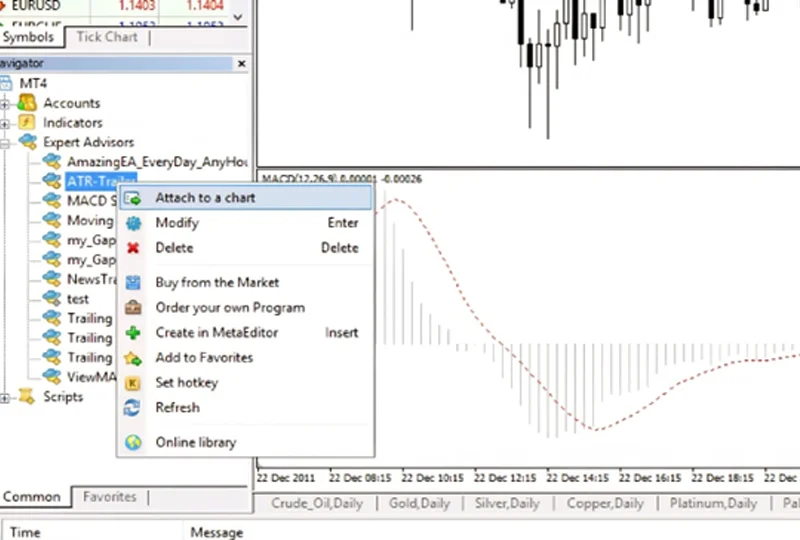Click the Set hotkey K icon
Screen dimensions: 800x540
(x=133, y=383)
